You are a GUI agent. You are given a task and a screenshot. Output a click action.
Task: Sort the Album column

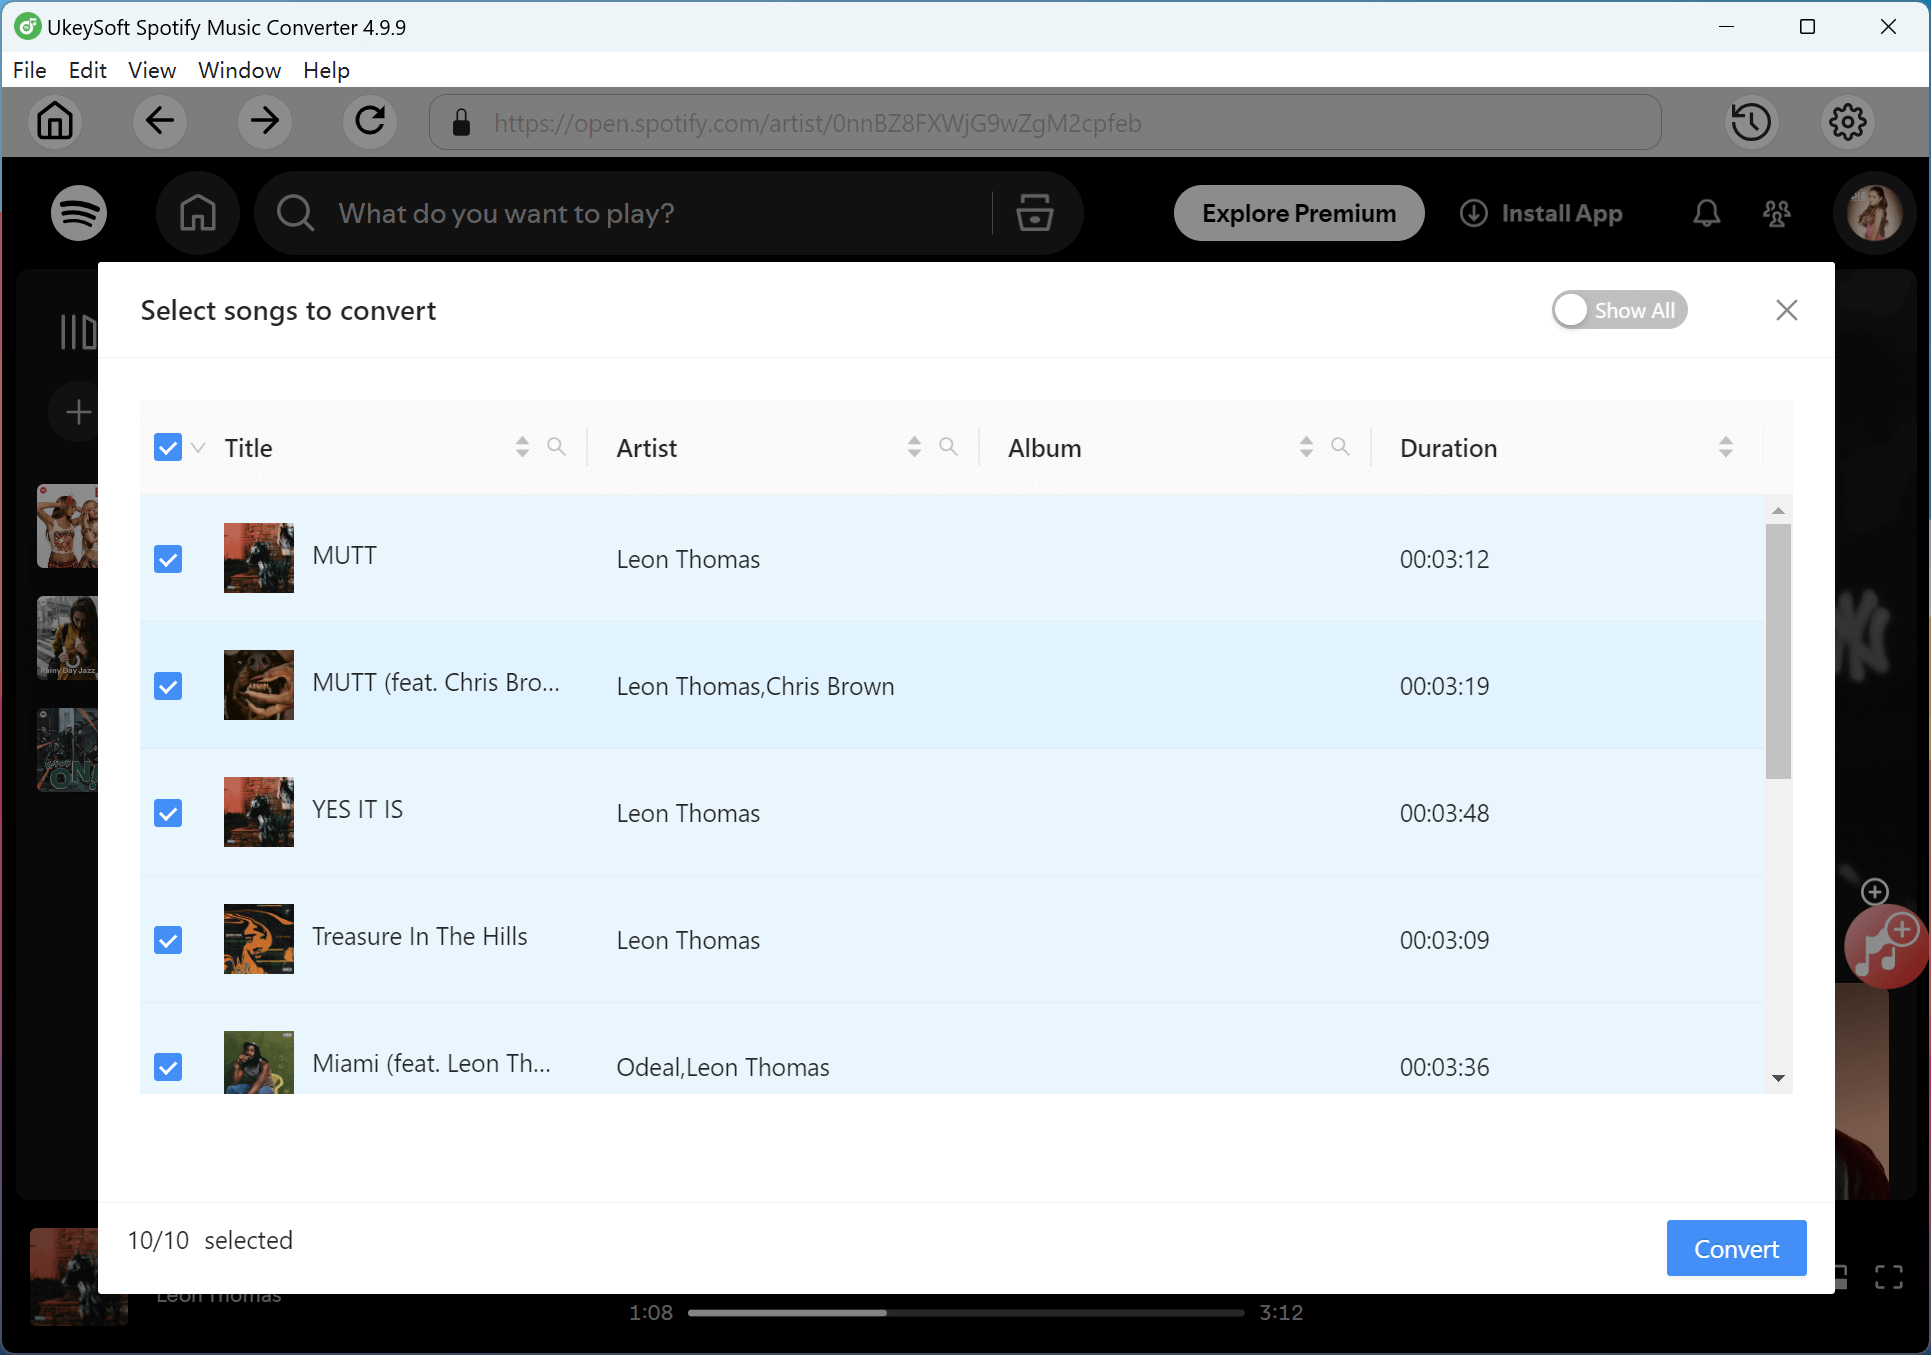click(1305, 447)
